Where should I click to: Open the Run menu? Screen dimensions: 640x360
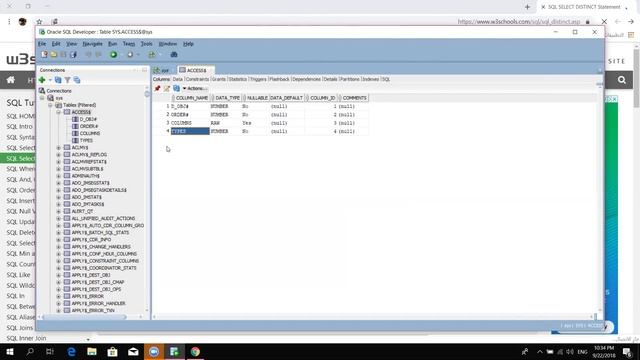(x=113, y=44)
